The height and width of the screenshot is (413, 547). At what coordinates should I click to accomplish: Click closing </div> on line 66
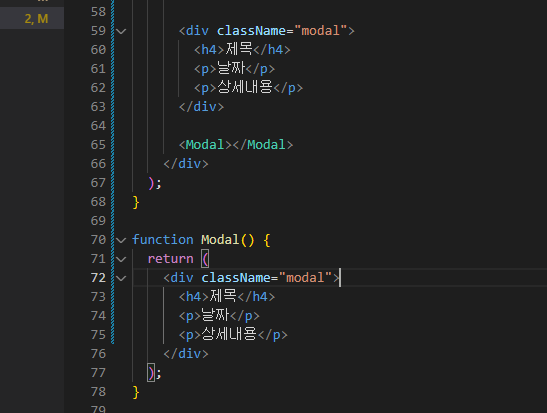186,164
